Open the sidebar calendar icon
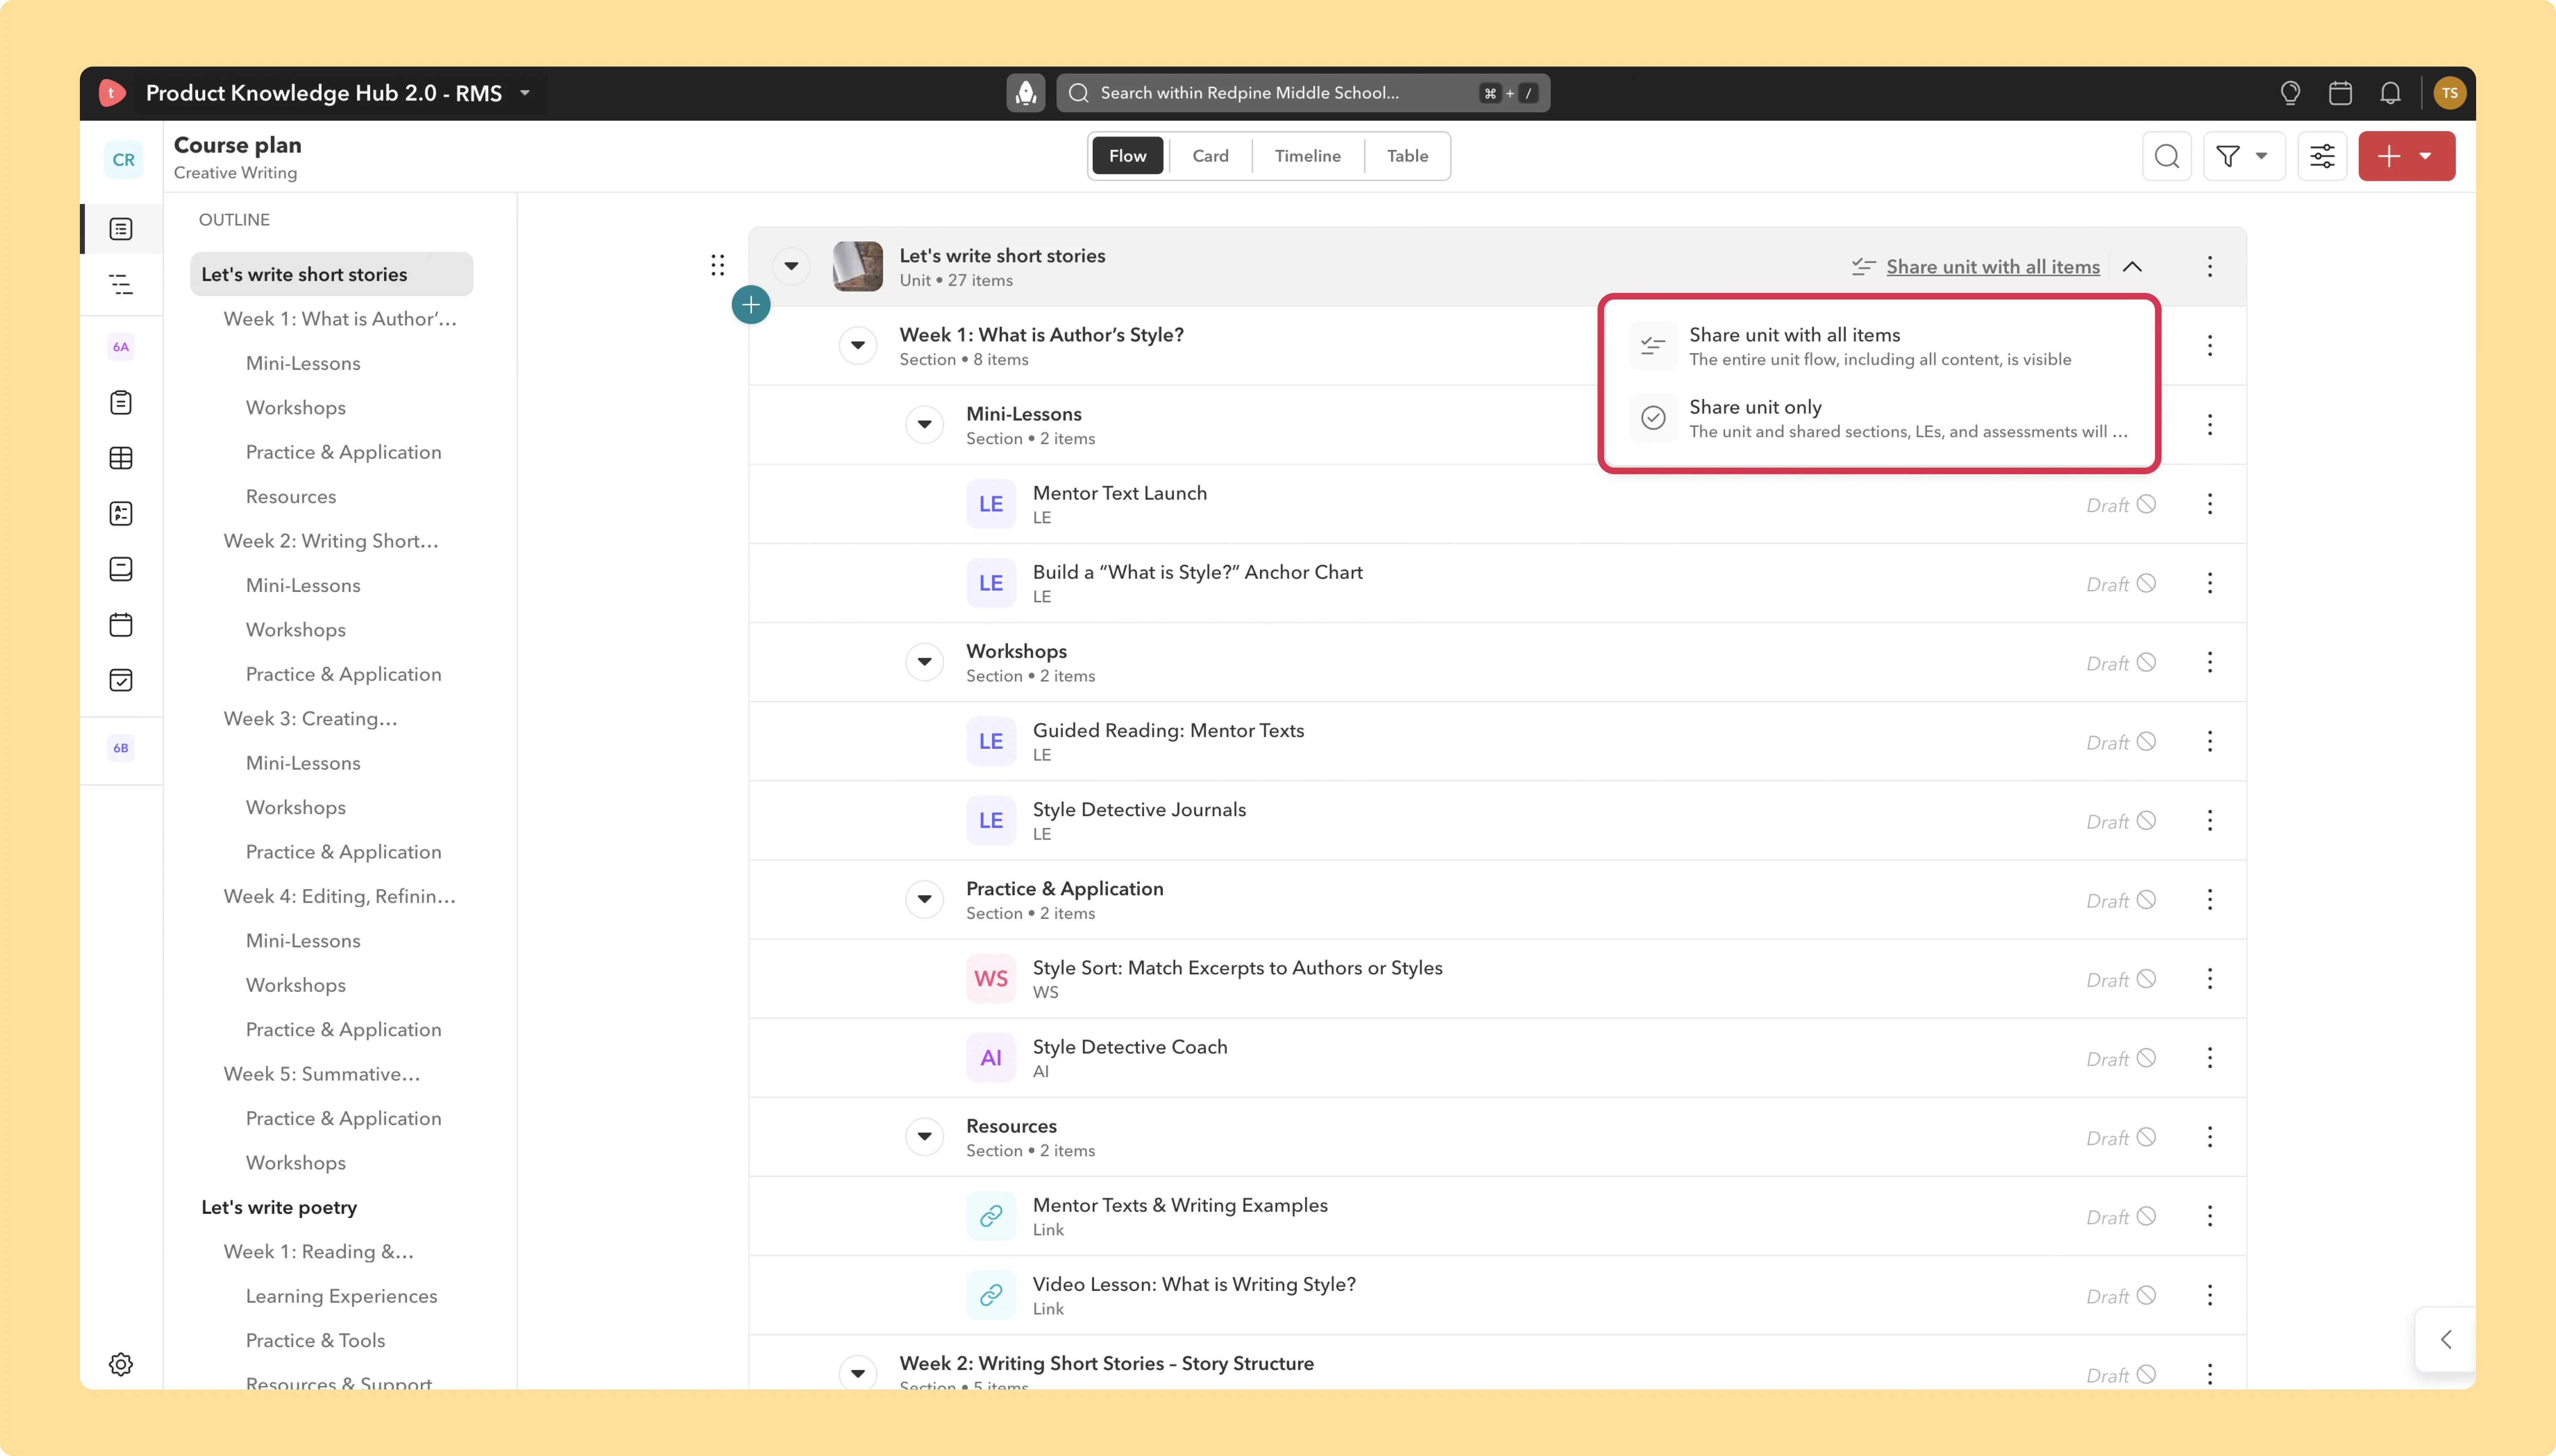The width and height of the screenshot is (2556, 1456). click(121, 625)
